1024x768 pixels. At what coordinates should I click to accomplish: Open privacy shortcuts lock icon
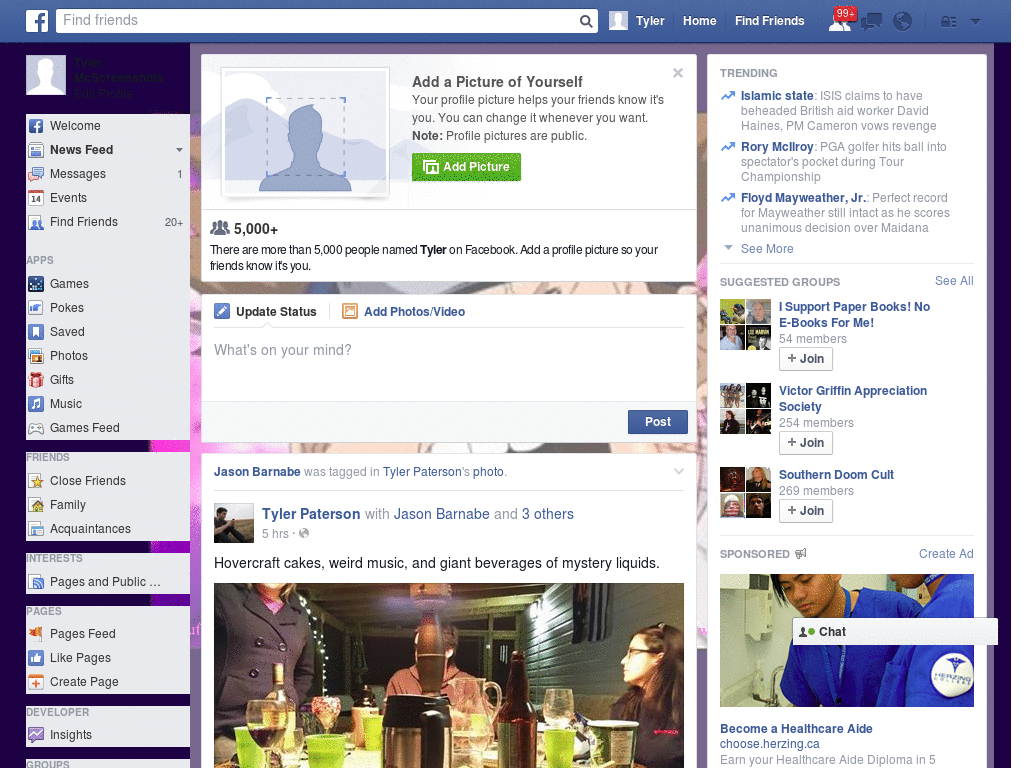(948, 22)
